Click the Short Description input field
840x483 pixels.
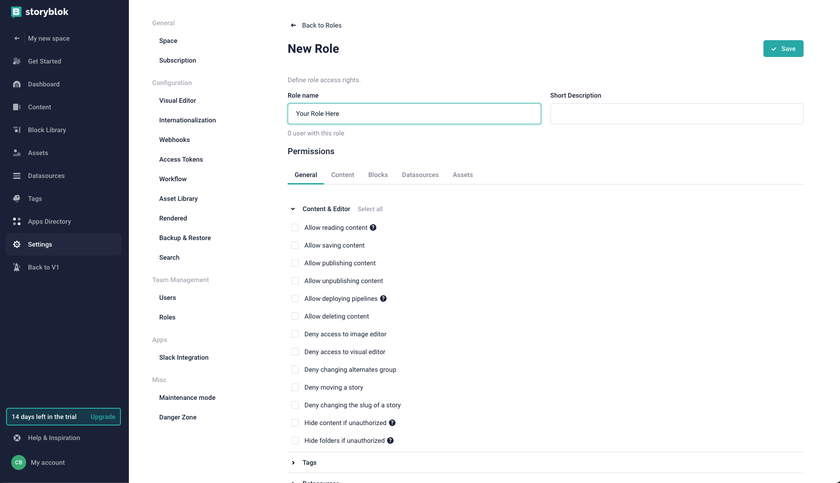tap(676, 114)
